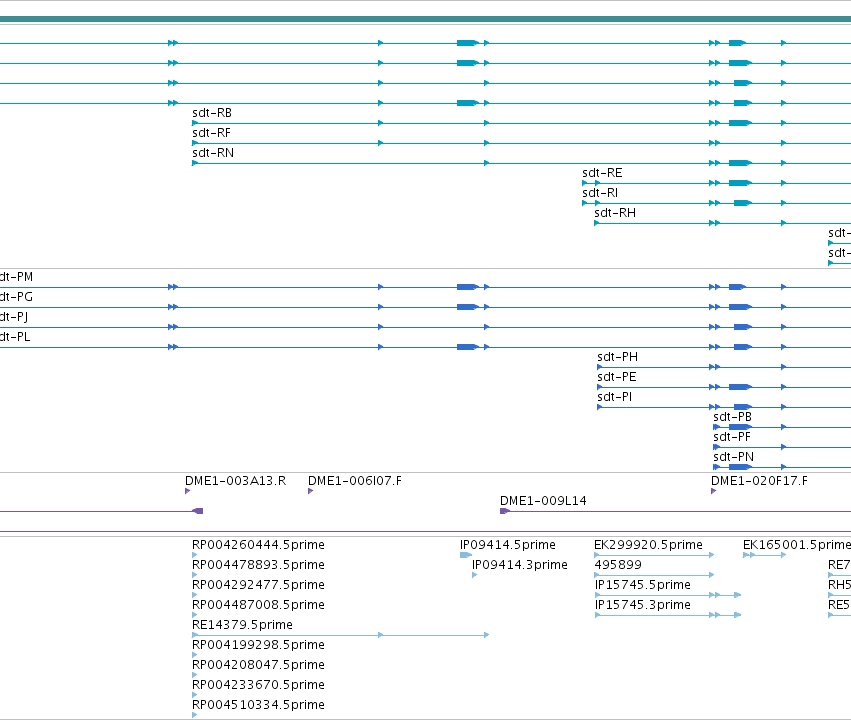Select IP09414.3prime EST label
The height and width of the screenshot is (720, 851).
click(519, 565)
